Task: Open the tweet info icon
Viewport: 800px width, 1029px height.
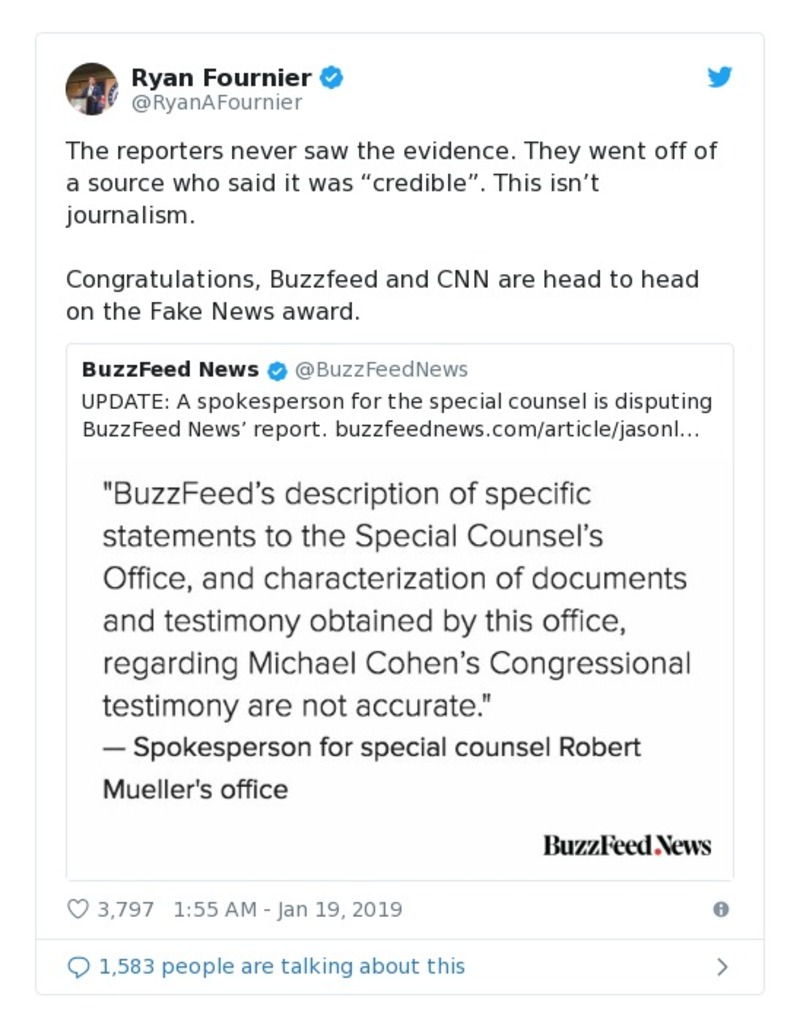Action: point(721,909)
